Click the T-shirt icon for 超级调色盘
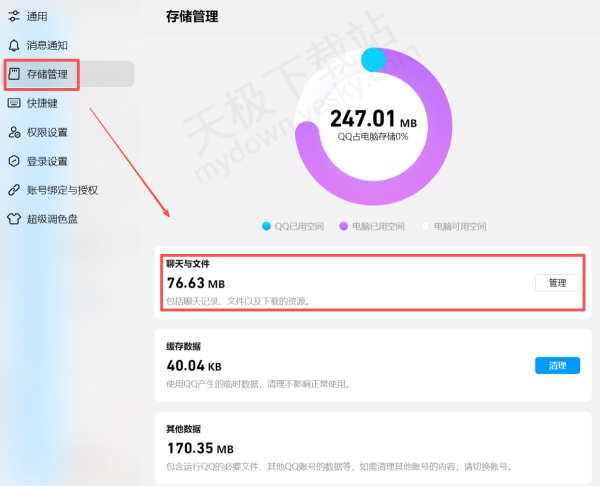The width and height of the screenshot is (600, 486). (14, 219)
